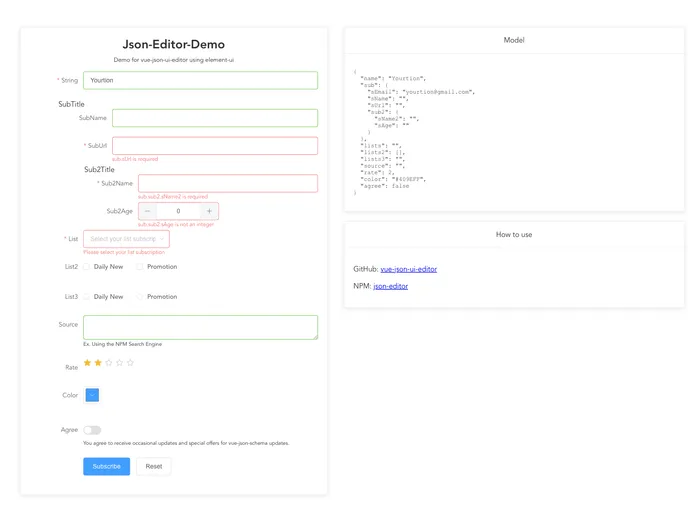688x512 pixels.
Task: Click the minus button on Sub2Age
Action: tap(147, 211)
